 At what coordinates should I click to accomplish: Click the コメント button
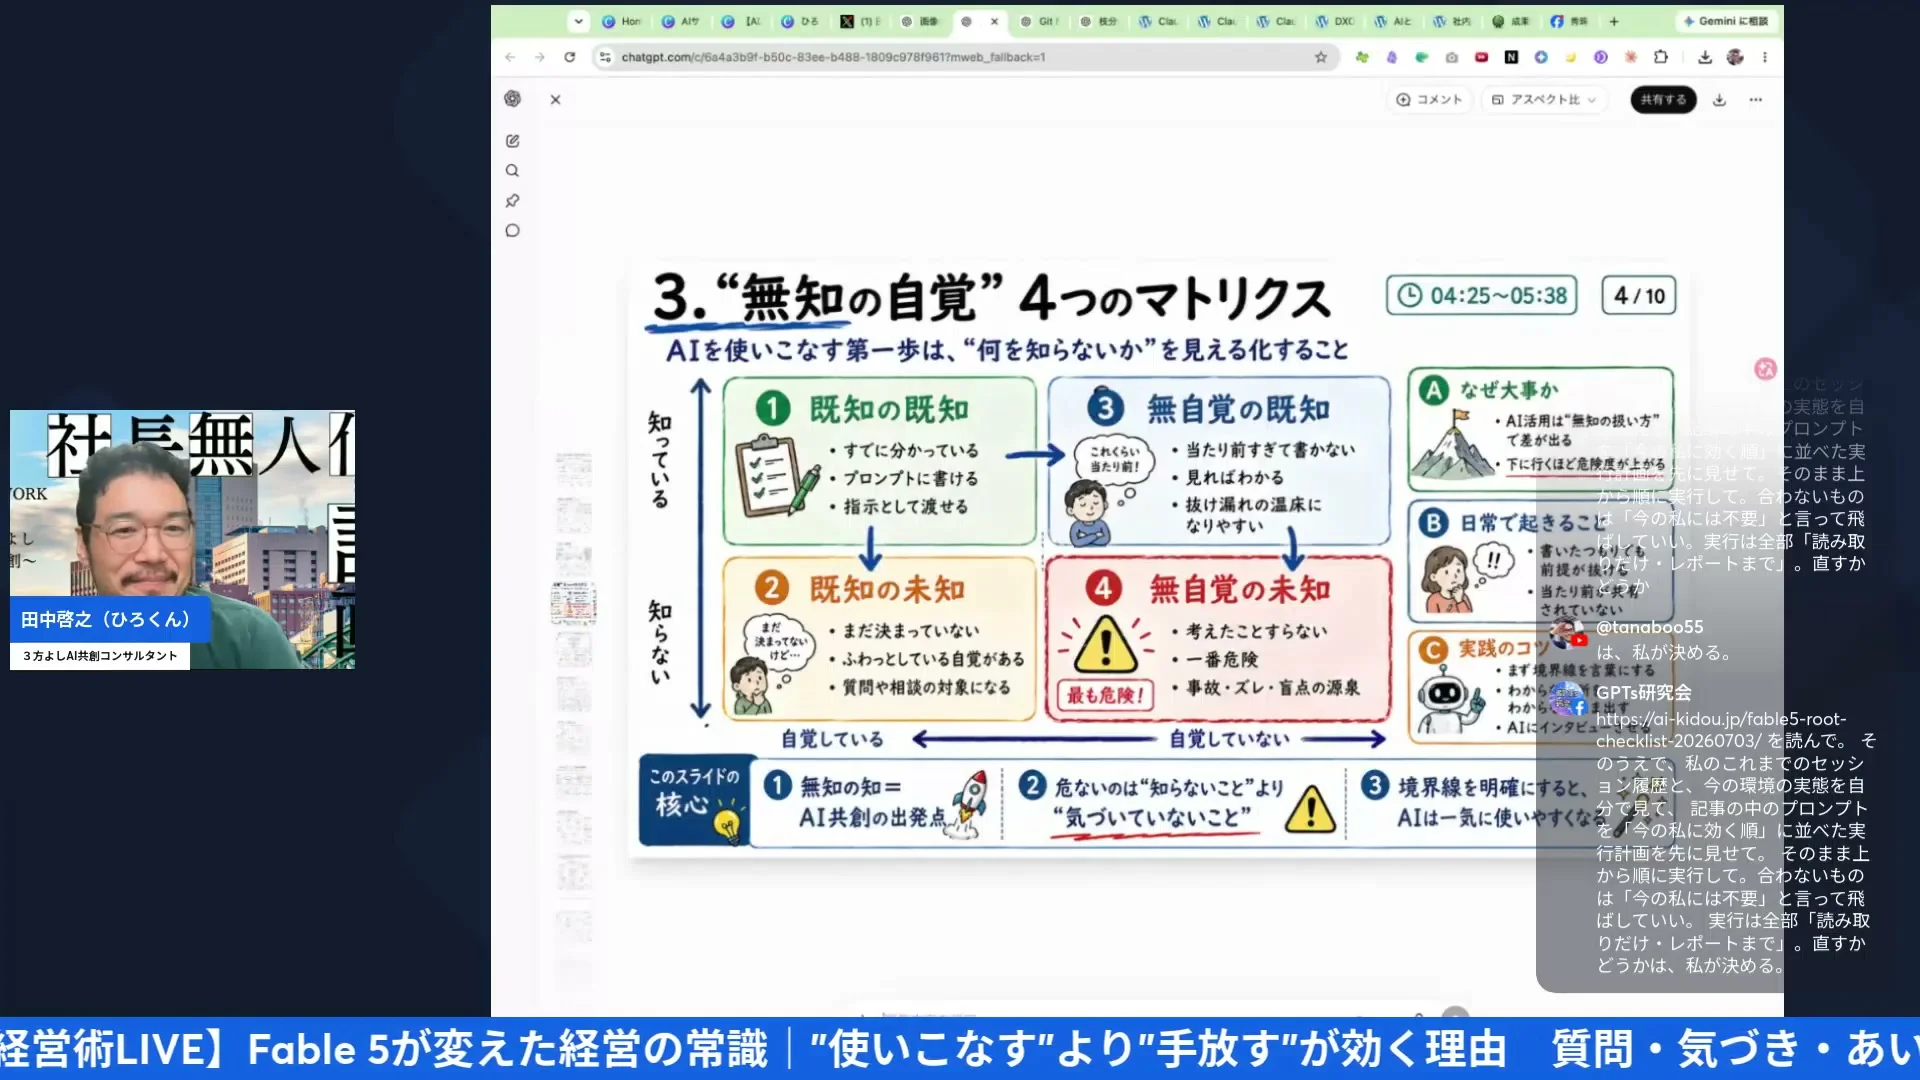pyautogui.click(x=1429, y=99)
